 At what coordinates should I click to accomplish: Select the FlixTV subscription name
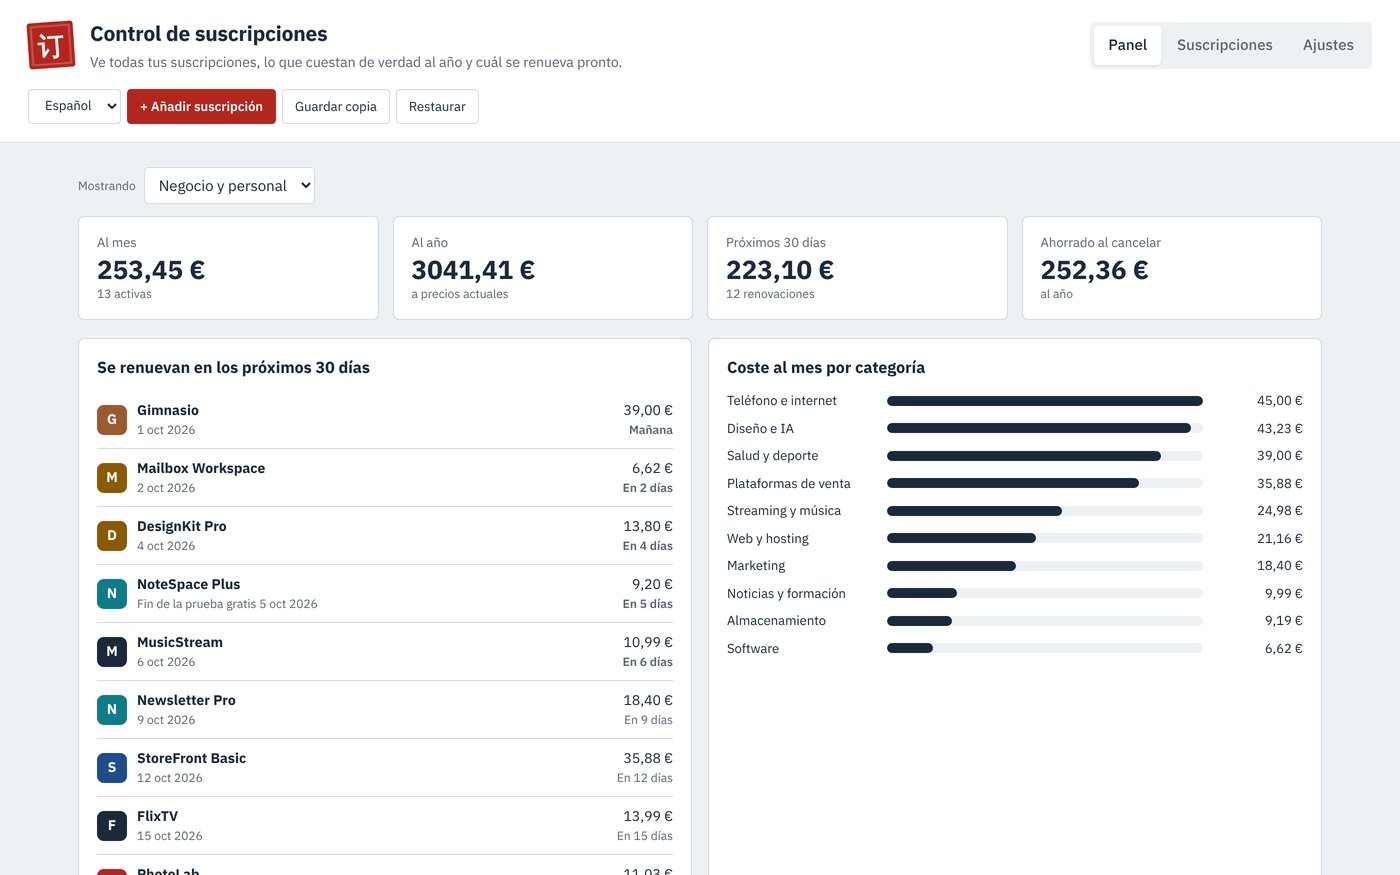point(157,816)
